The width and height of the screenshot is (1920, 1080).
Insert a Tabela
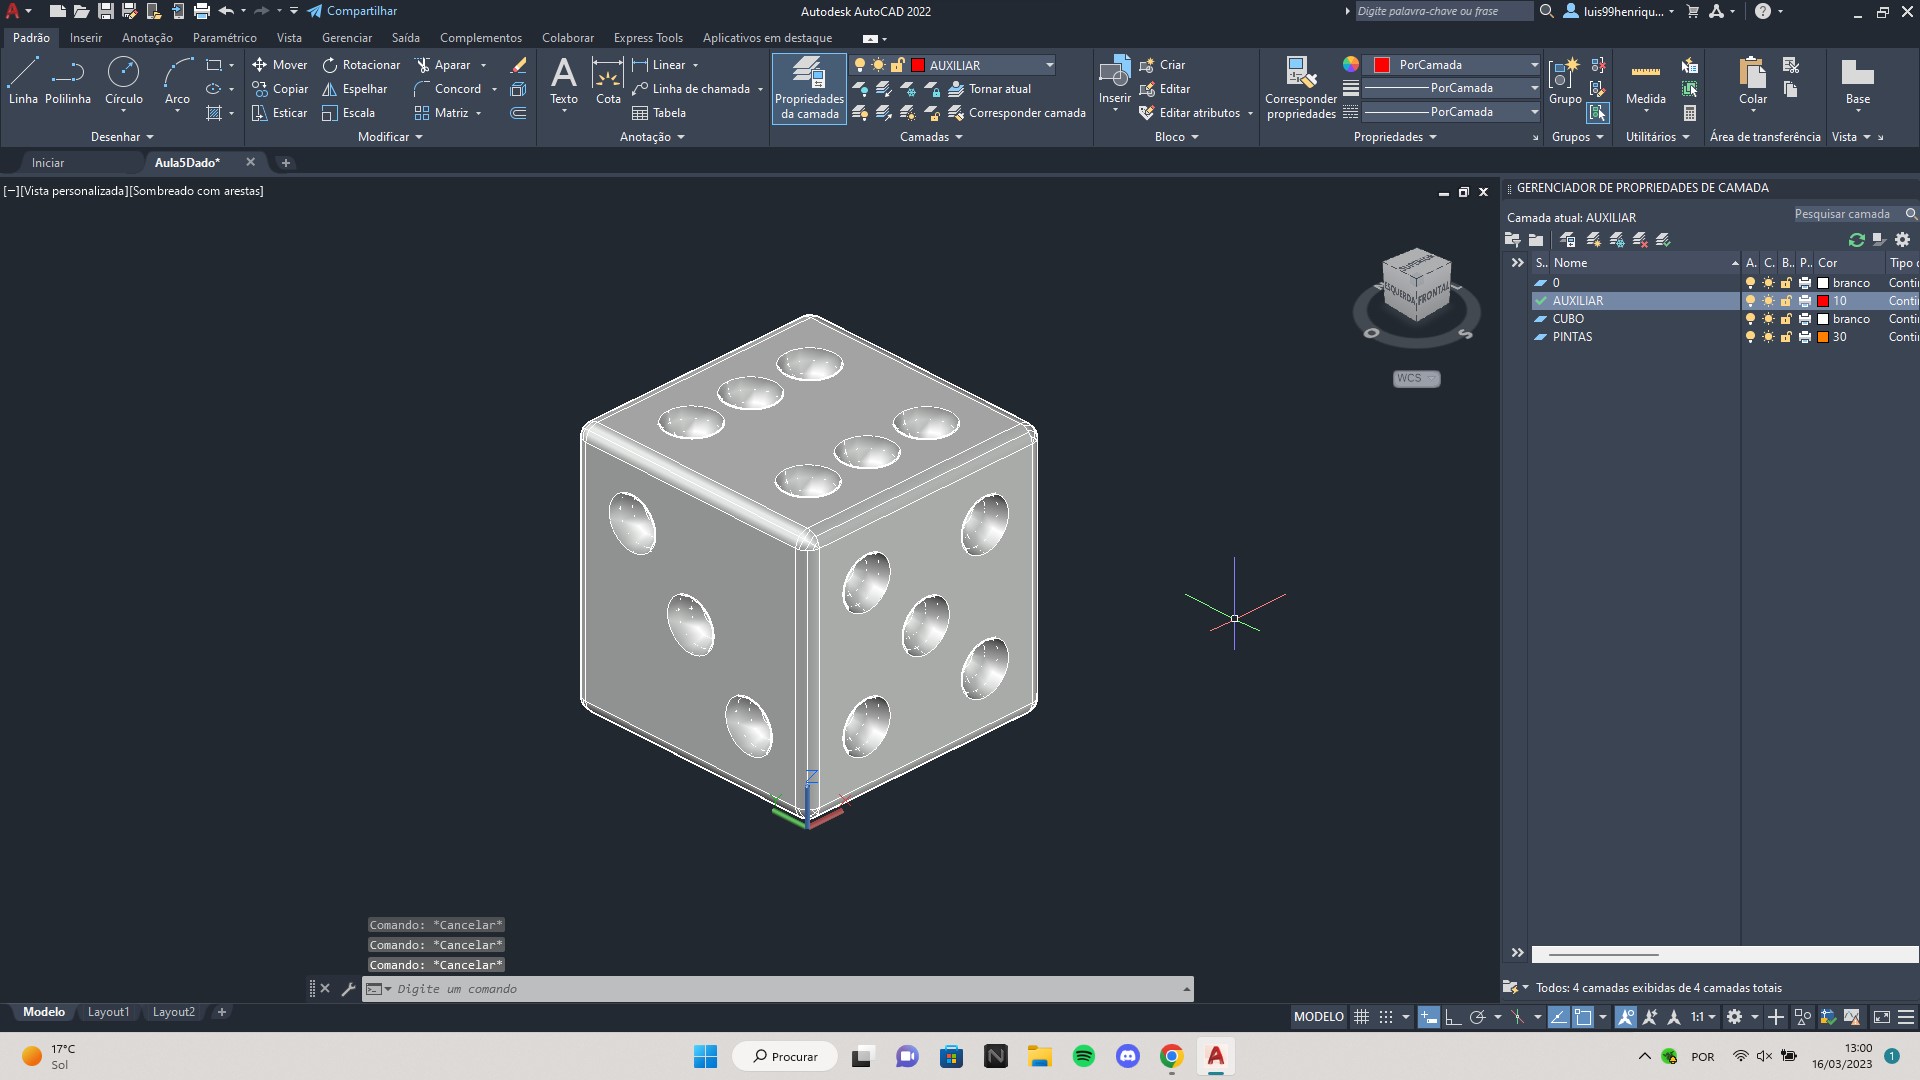point(659,113)
